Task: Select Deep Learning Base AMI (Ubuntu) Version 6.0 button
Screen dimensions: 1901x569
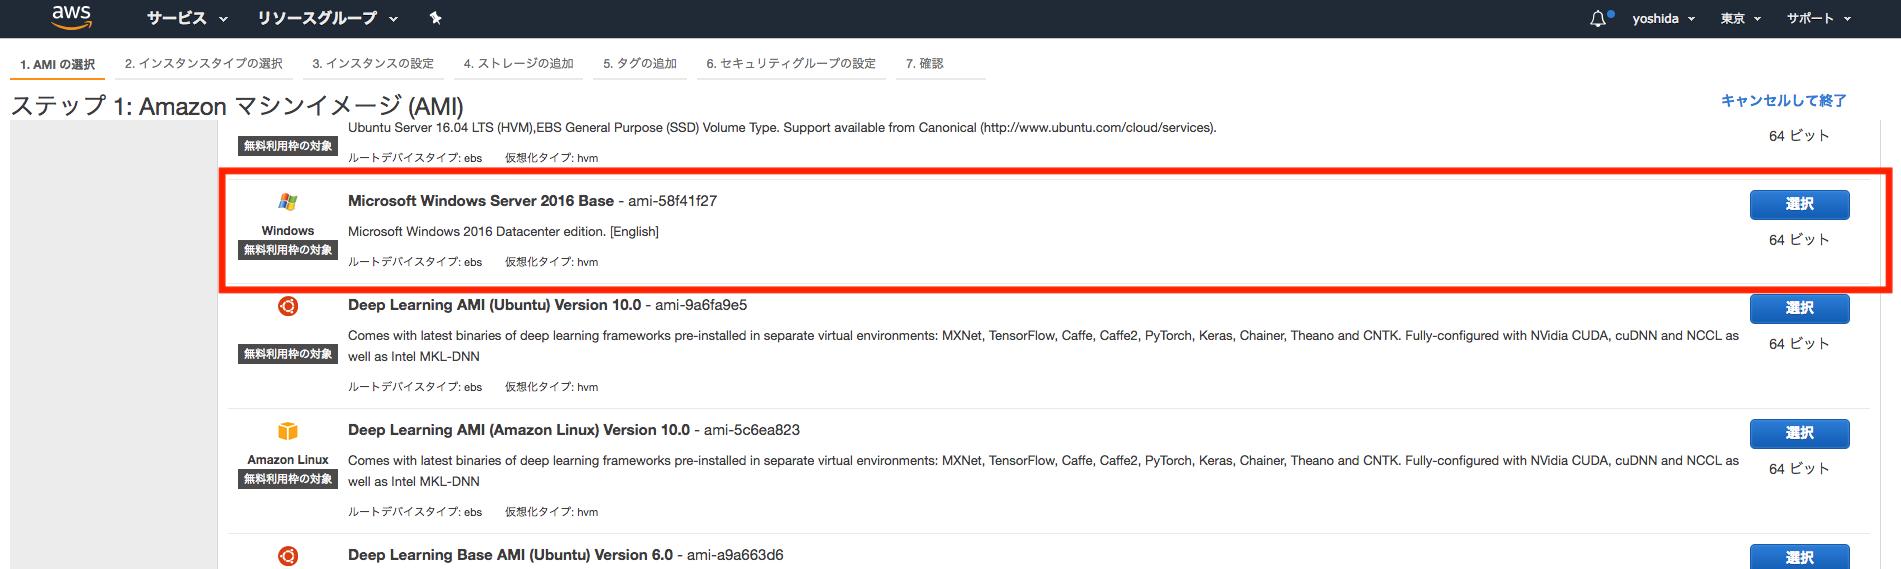Action: tap(1799, 557)
